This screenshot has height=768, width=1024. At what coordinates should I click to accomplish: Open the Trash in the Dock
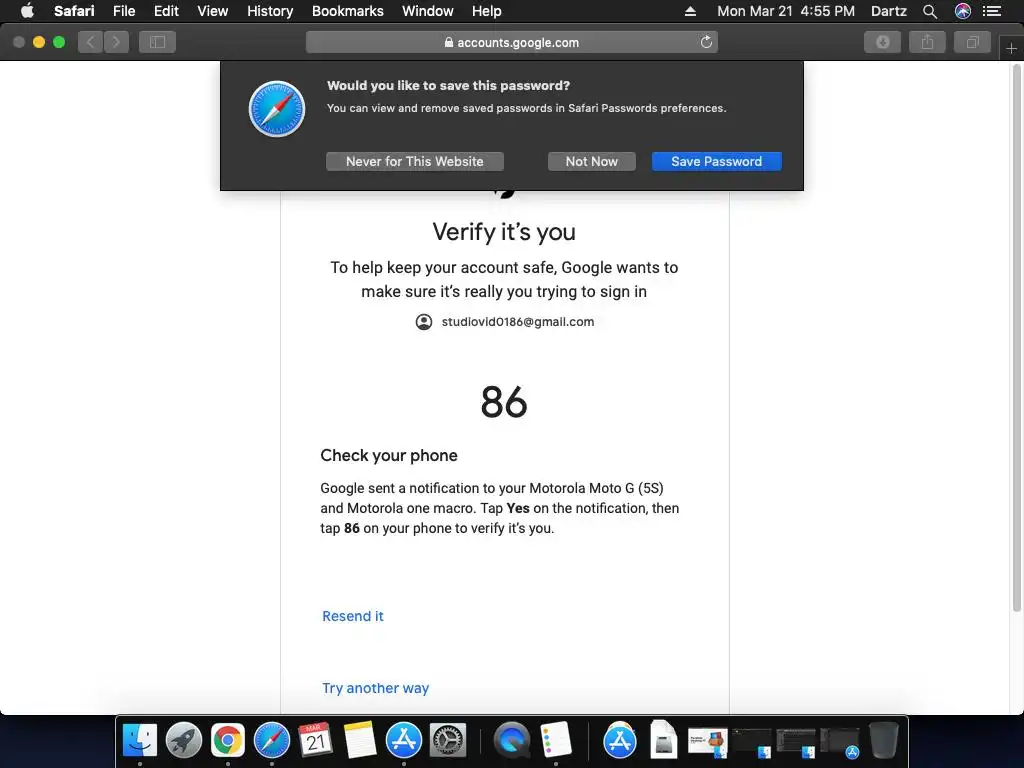(x=884, y=740)
